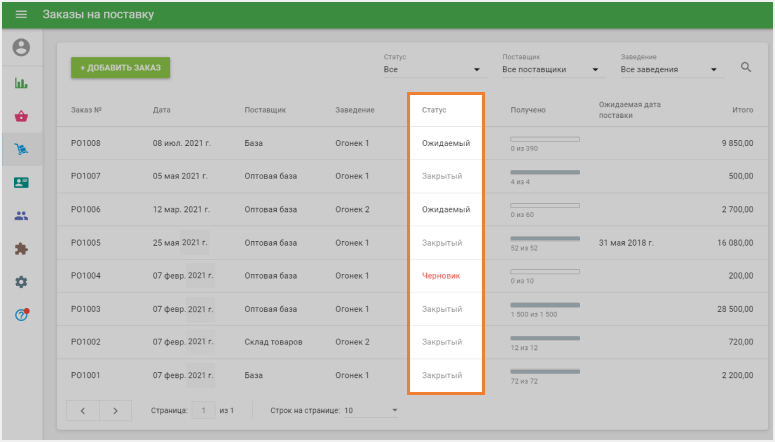Open the pink shopping basket icon

point(21,116)
